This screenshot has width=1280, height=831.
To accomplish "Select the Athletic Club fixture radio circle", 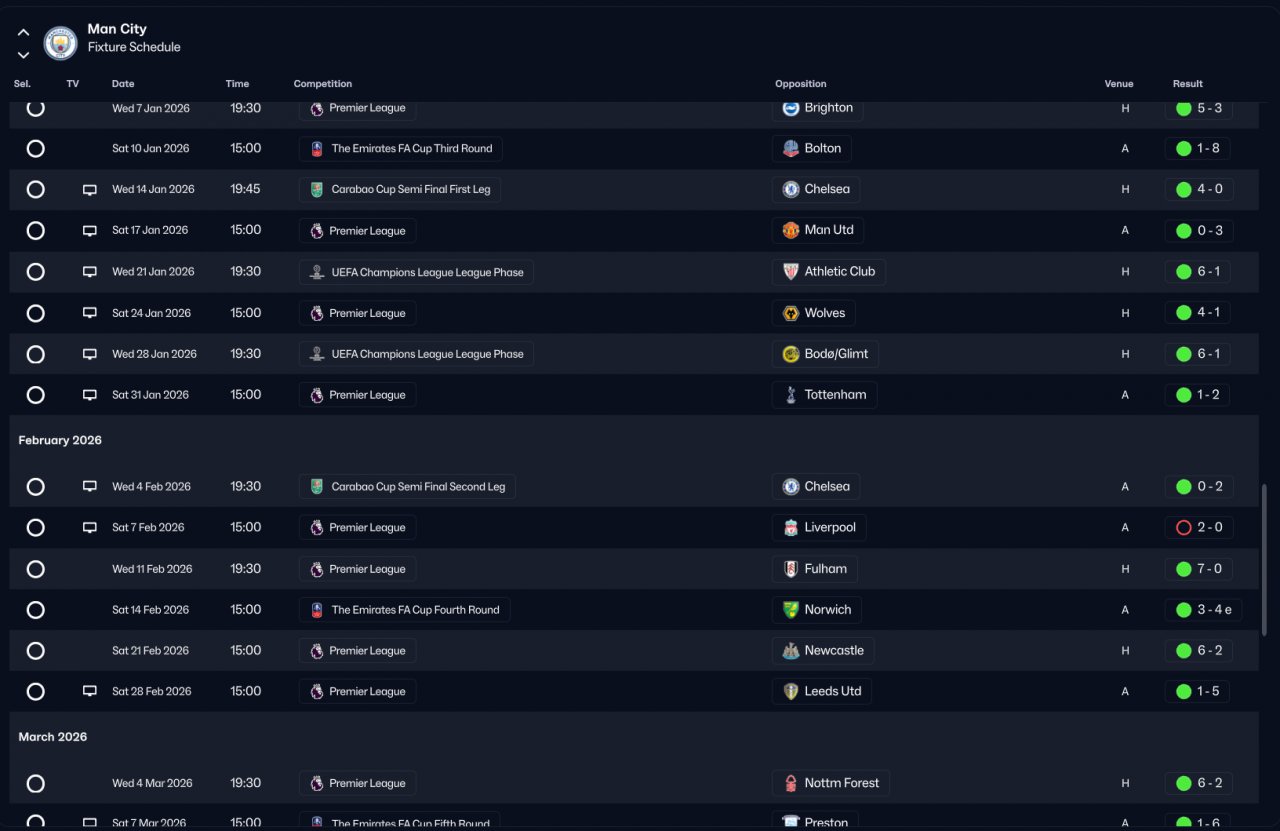I will pos(36,272).
